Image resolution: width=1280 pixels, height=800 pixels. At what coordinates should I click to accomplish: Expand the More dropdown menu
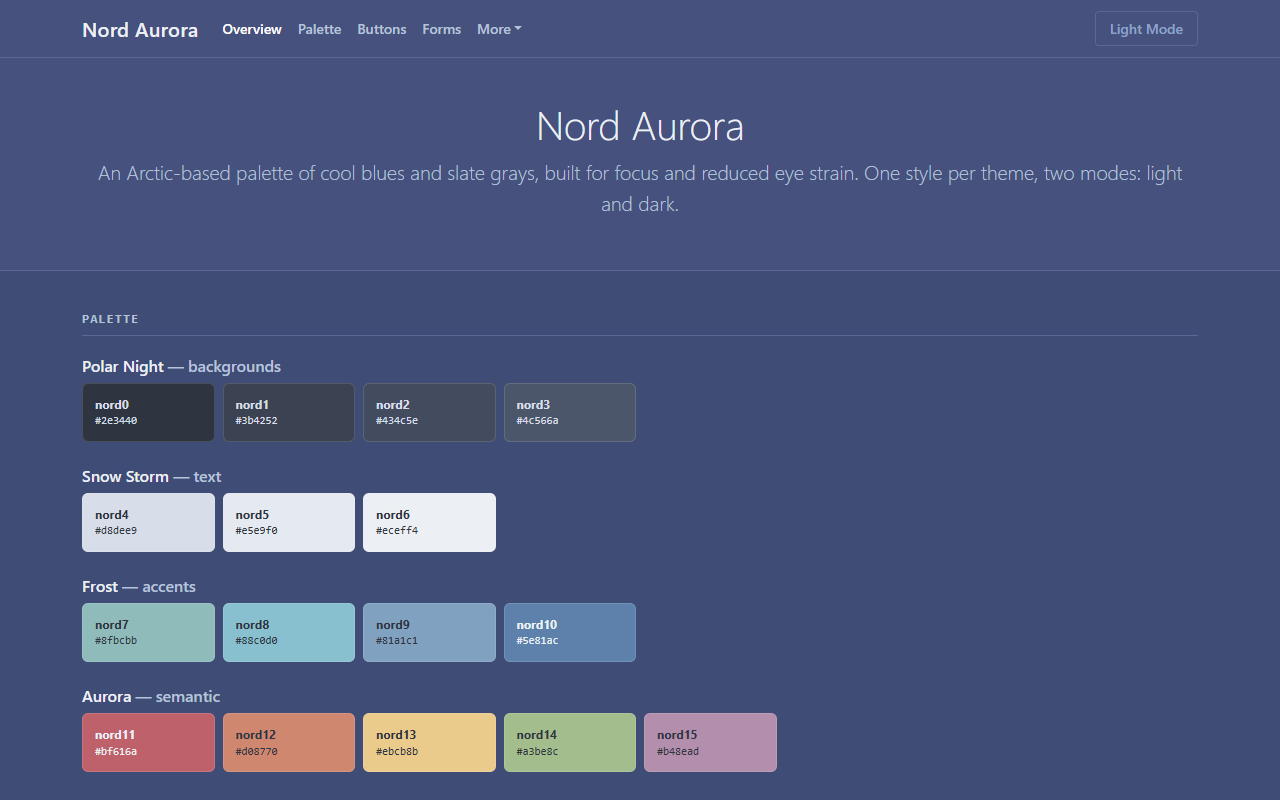pyautogui.click(x=499, y=29)
